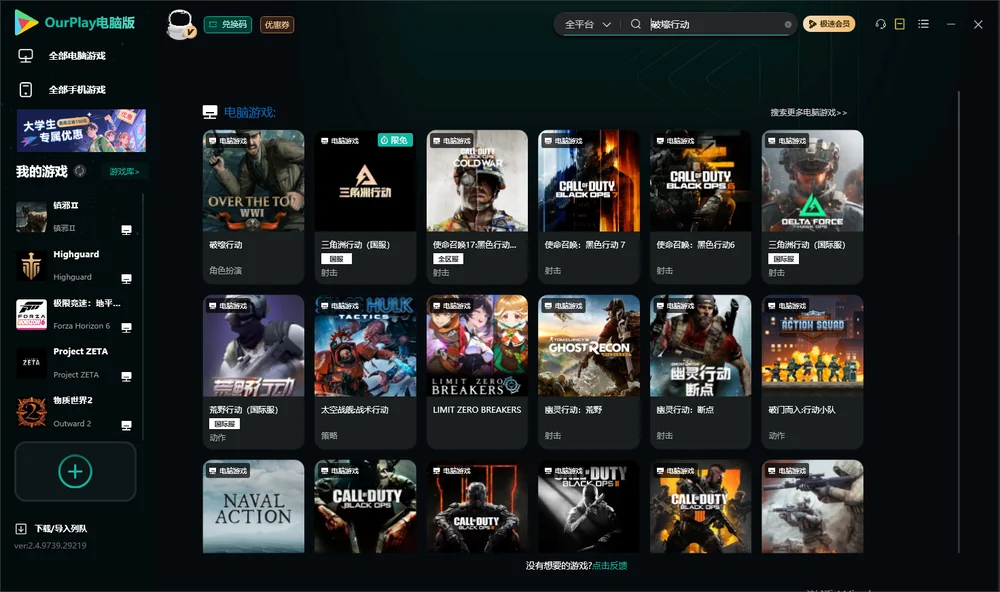Open the Delta Force game thumbnail

click(x=812, y=181)
